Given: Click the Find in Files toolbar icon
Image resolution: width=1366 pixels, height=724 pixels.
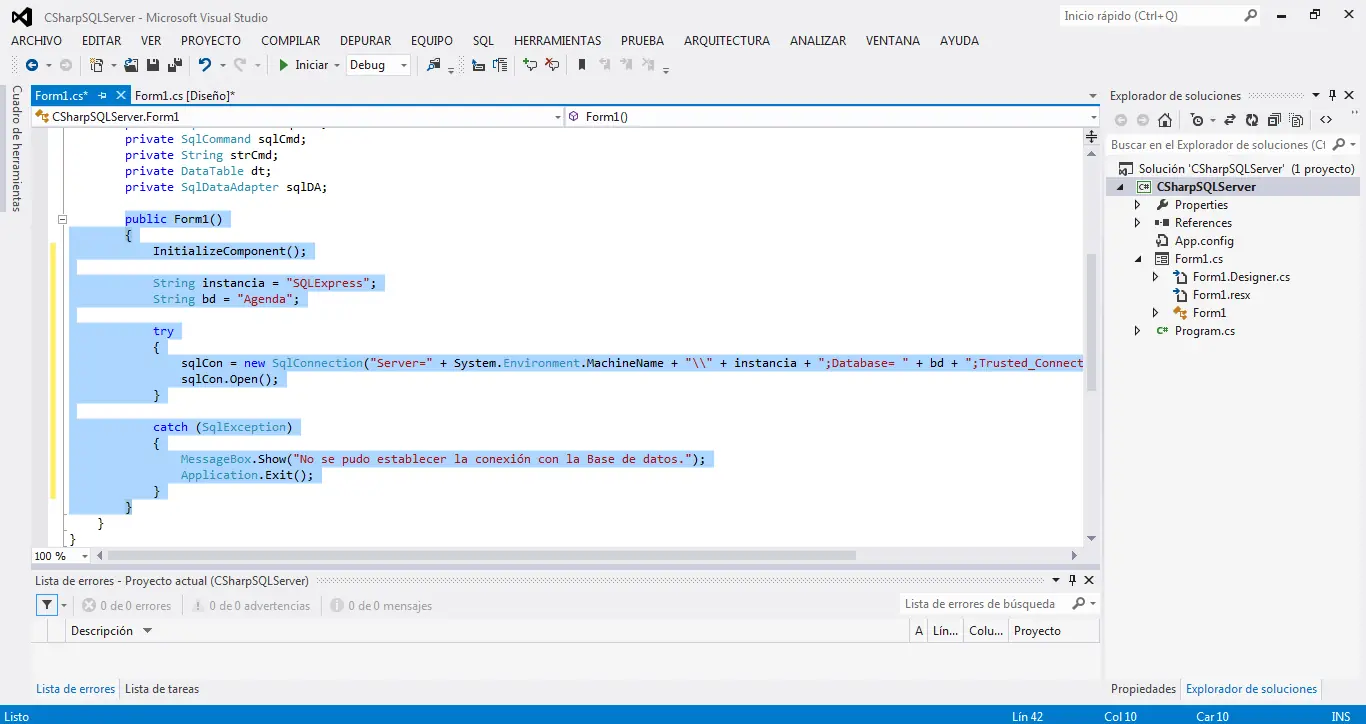Looking at the screenshot, I should click(433, 65).
